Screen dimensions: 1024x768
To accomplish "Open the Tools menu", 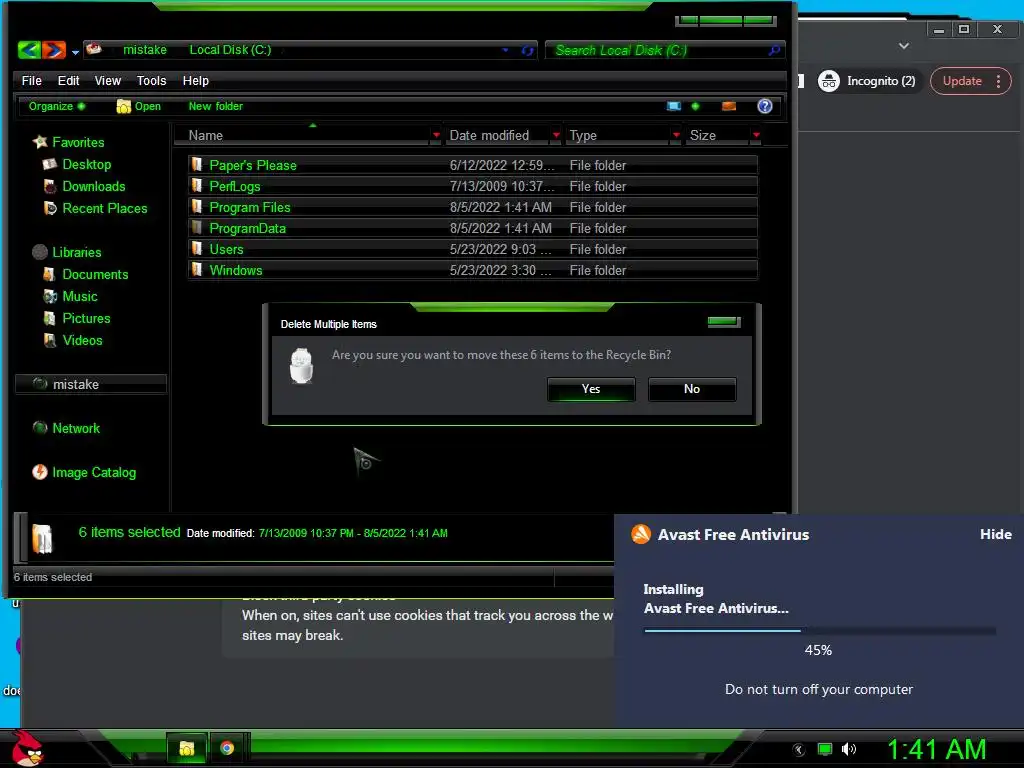I will [152, 80].
